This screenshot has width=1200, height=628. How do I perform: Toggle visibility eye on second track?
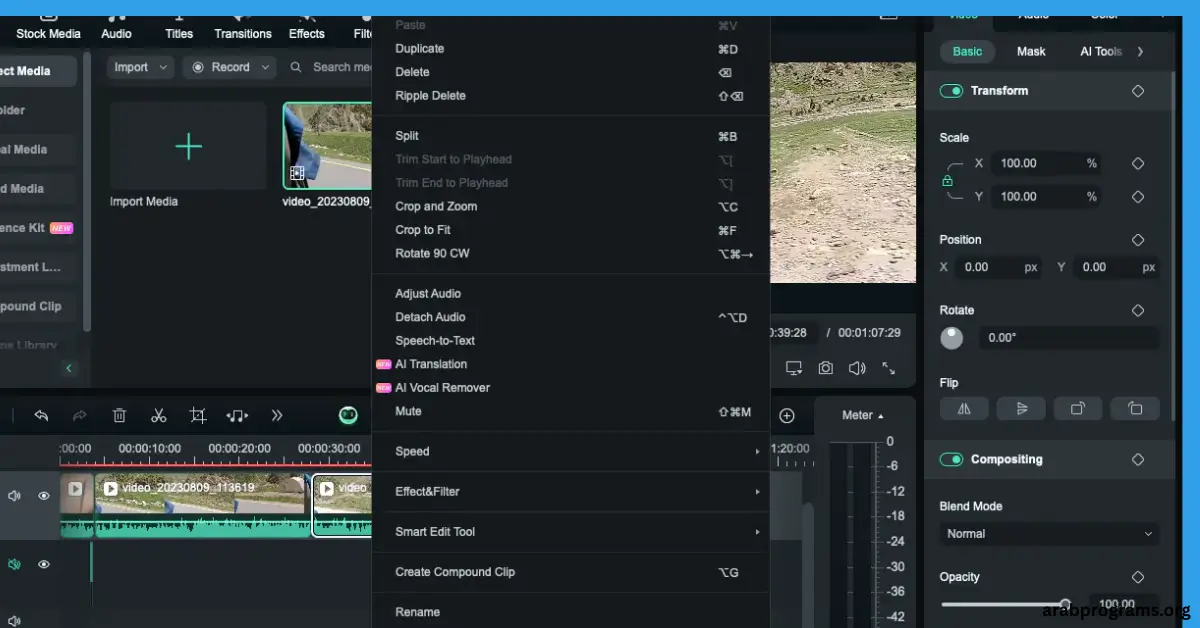tap(44, 564)
